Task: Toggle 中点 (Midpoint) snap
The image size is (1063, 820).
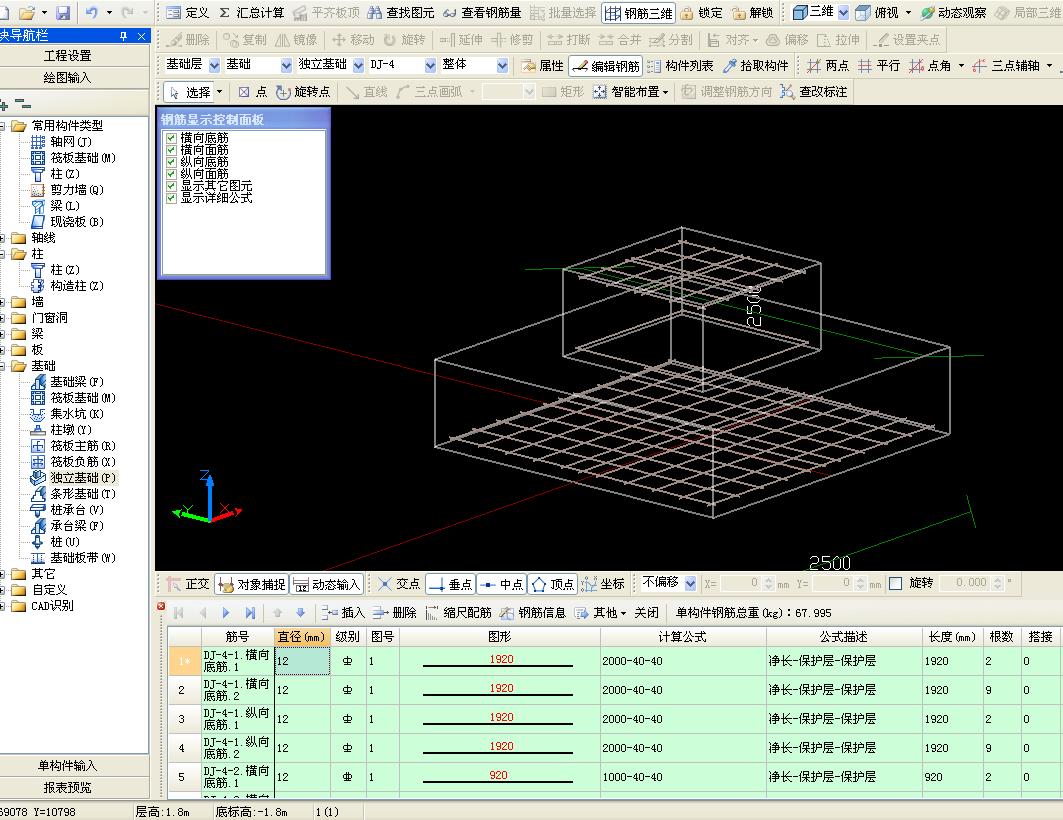Action: 501,584
